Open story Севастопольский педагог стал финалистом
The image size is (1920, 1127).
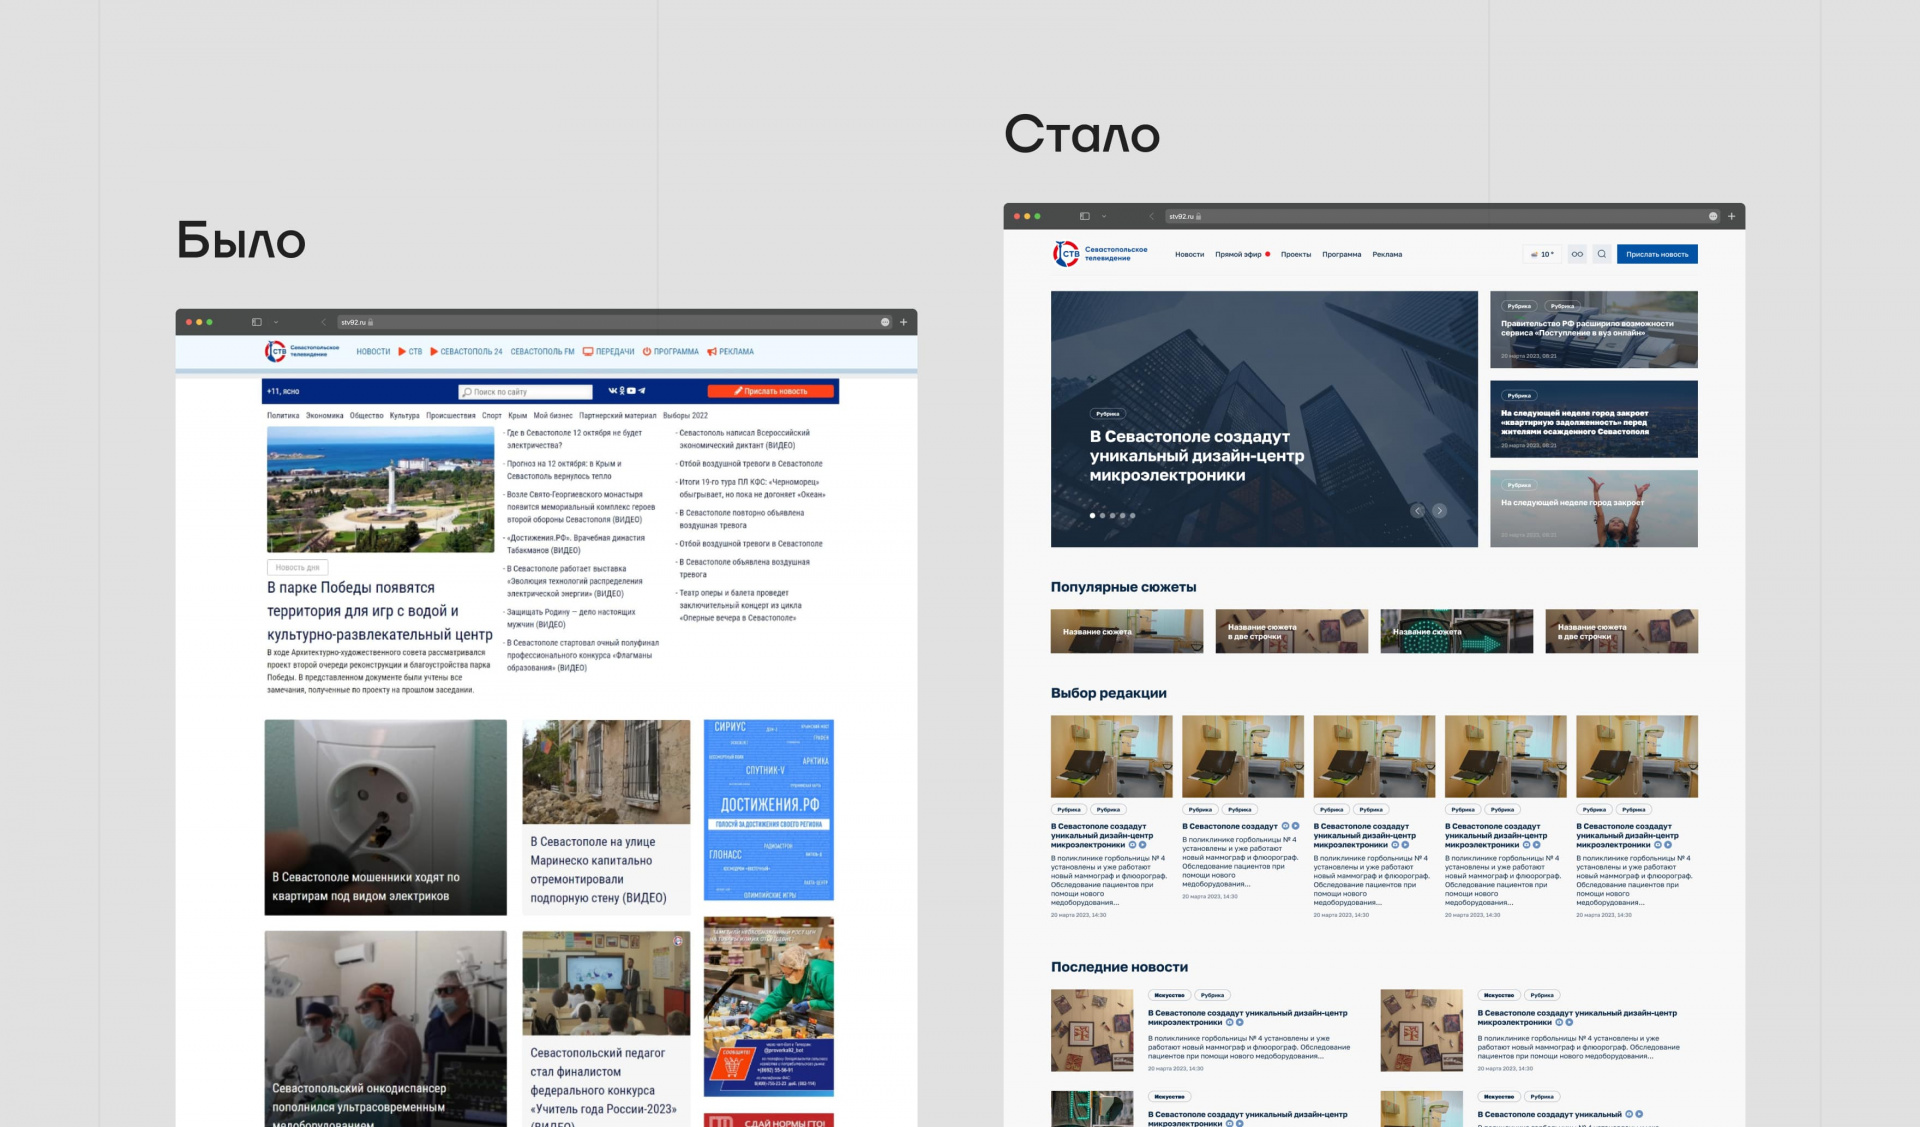[x=606, y=1030]
